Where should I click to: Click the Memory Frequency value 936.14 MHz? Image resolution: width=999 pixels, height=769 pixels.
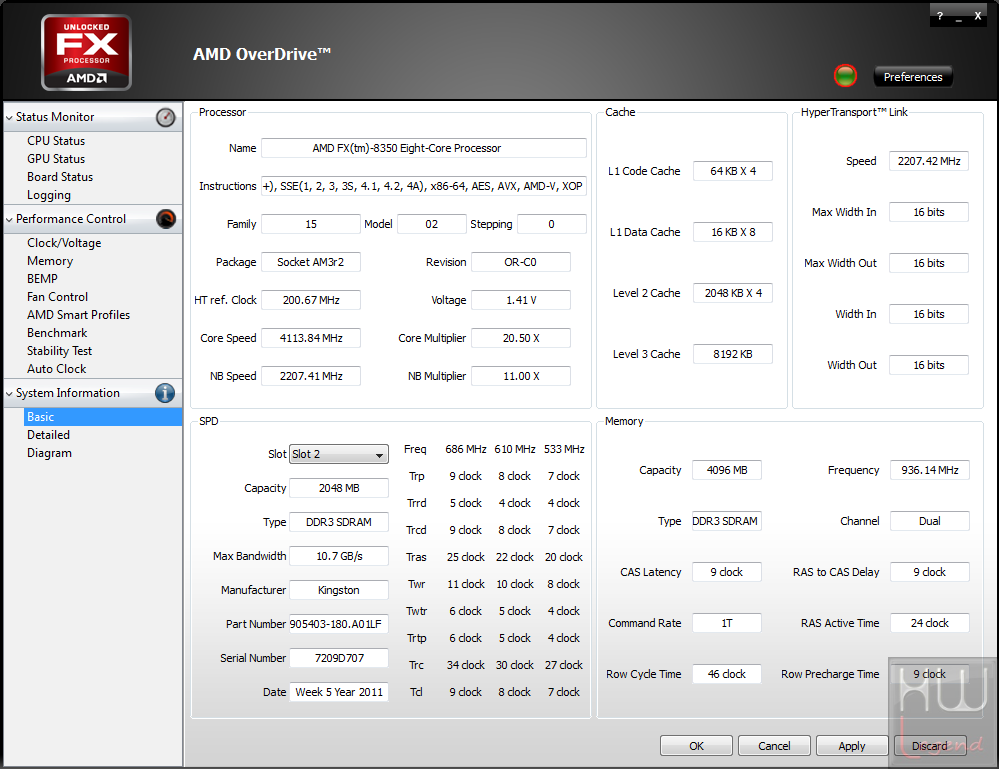pyautogui.click(x=930, y=470)
